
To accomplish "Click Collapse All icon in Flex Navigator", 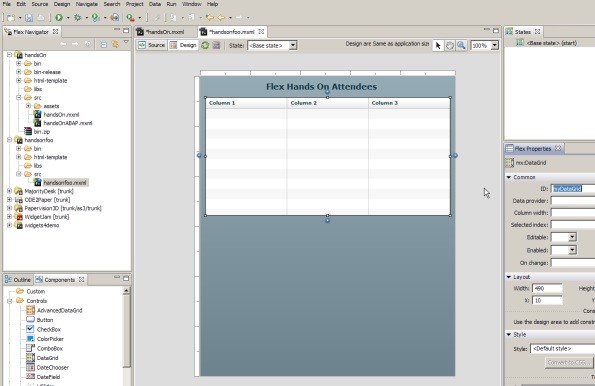I will (x=103, y=44).
